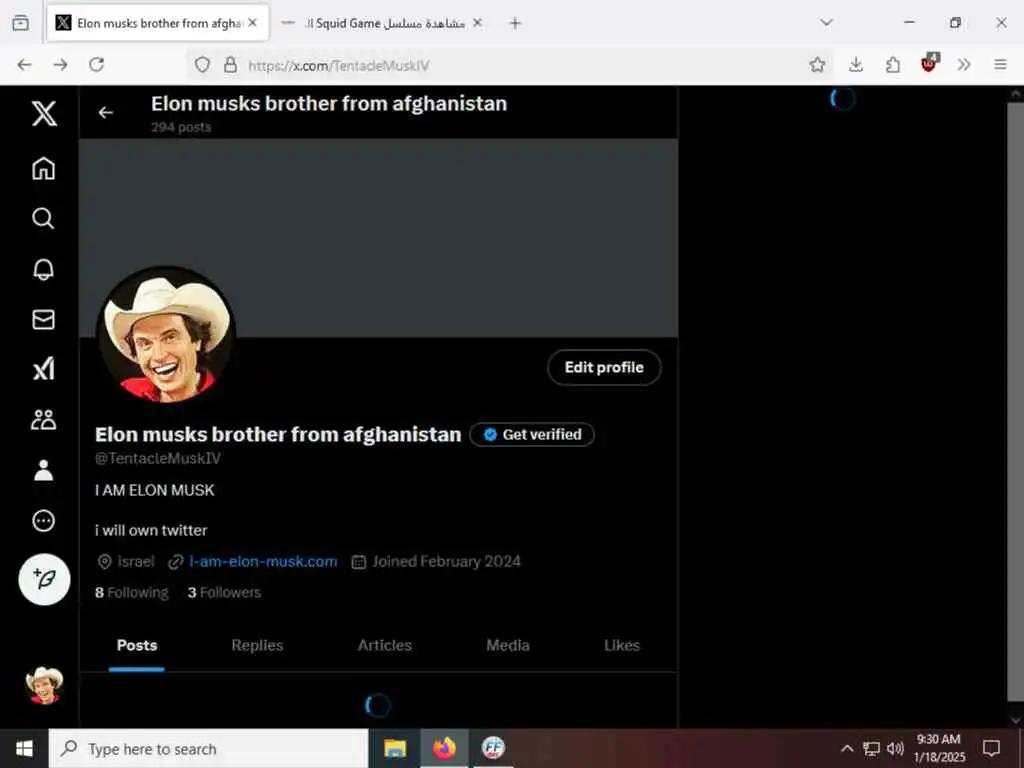Open Explore search icon in sidebar

coord(44,218)
